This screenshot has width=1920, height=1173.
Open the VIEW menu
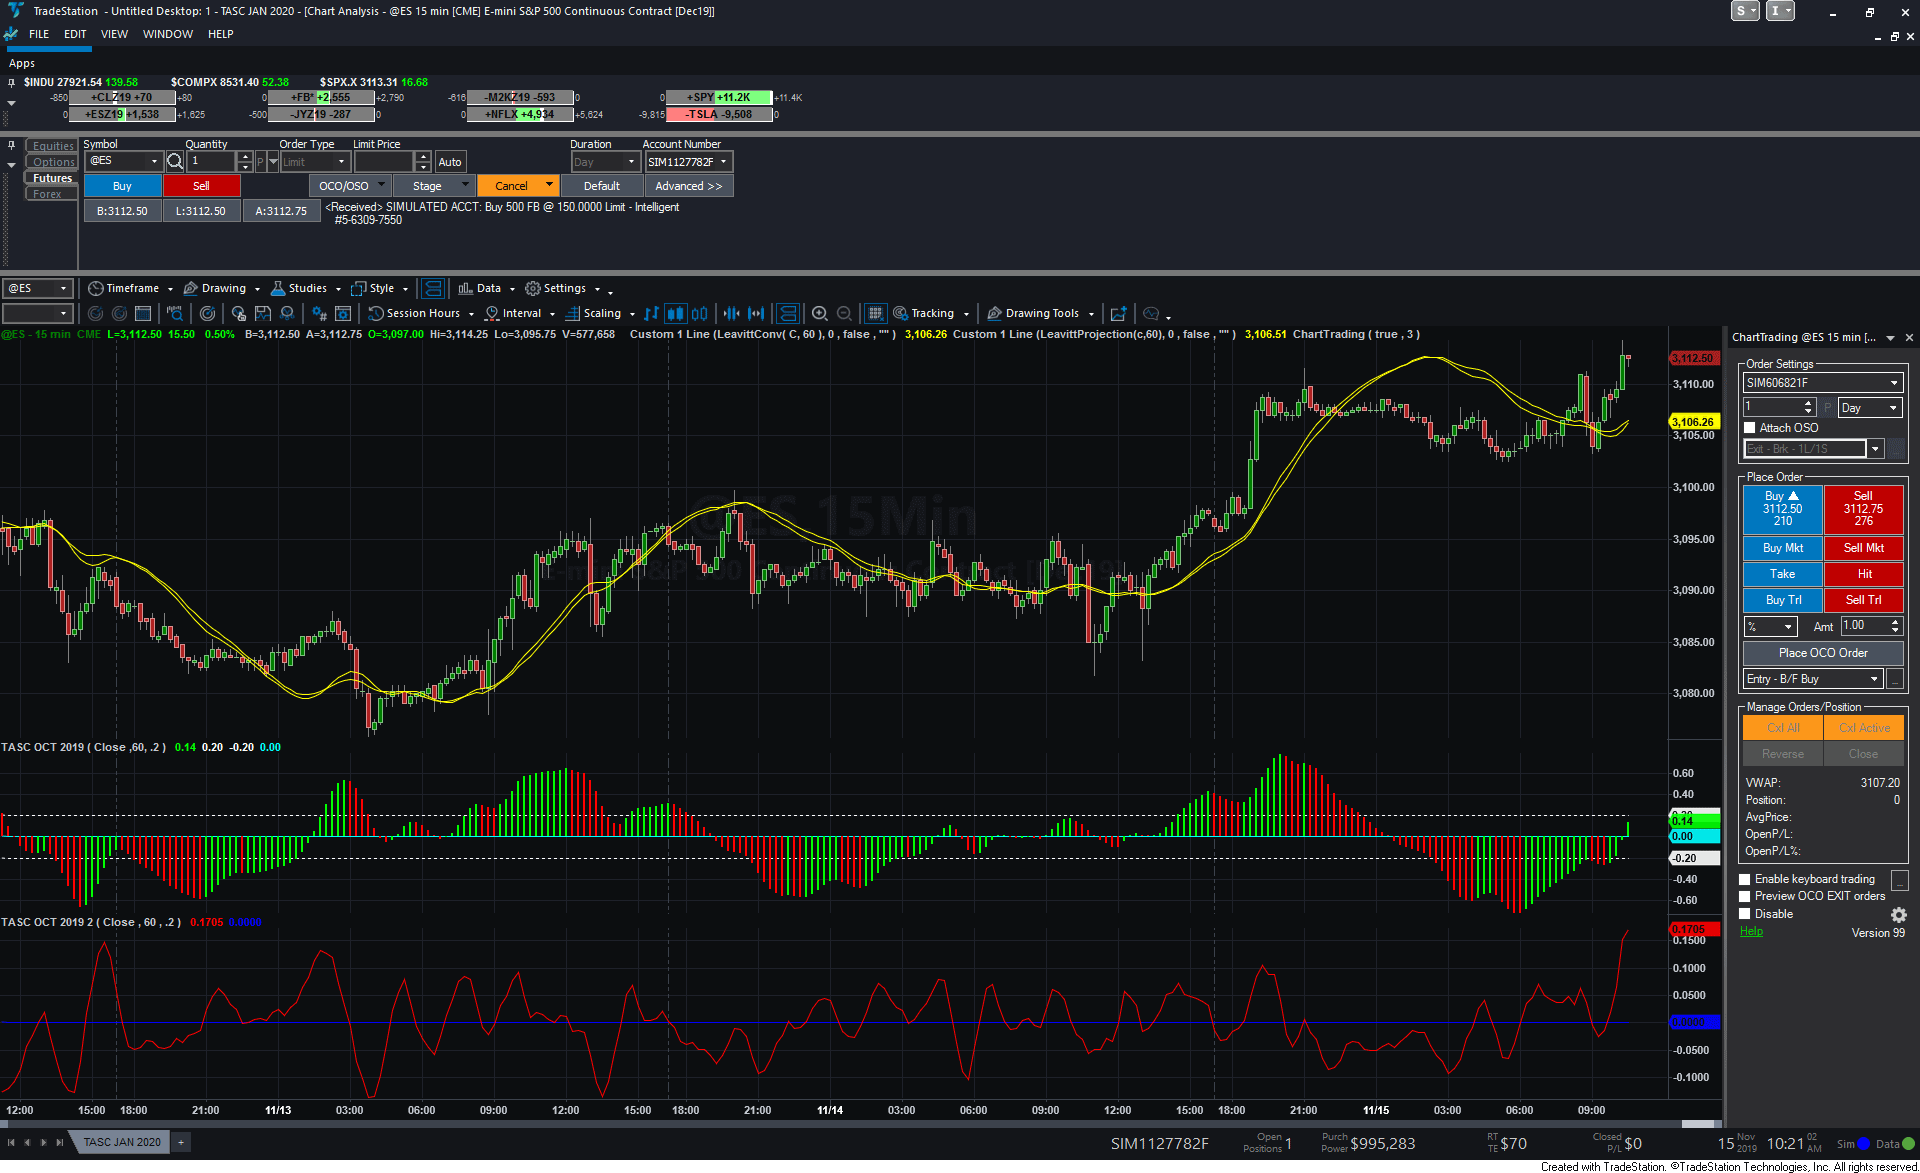(113, 33)
